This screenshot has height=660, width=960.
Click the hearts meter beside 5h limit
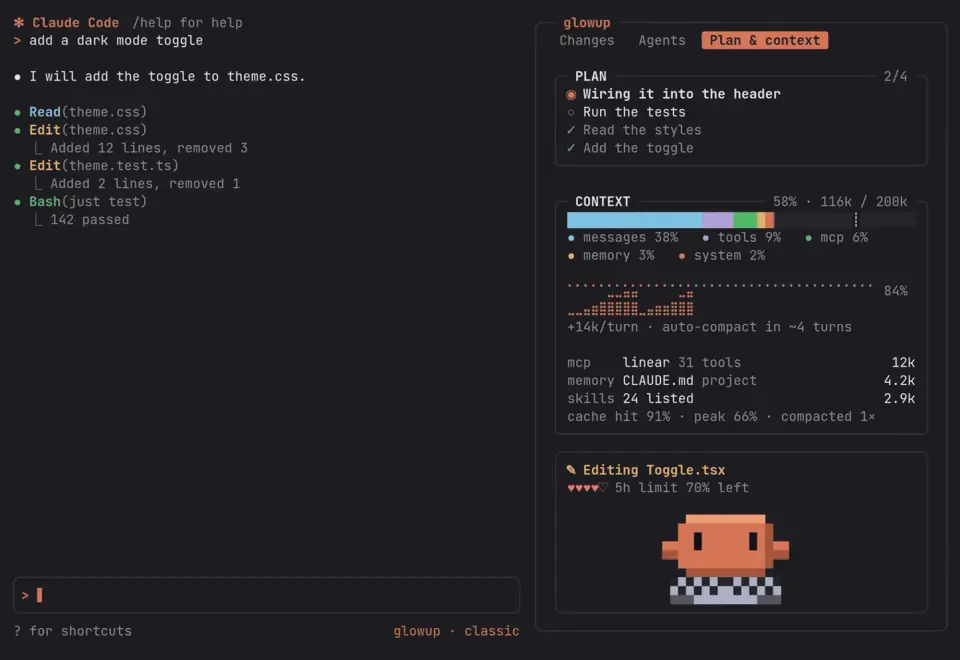587,488
